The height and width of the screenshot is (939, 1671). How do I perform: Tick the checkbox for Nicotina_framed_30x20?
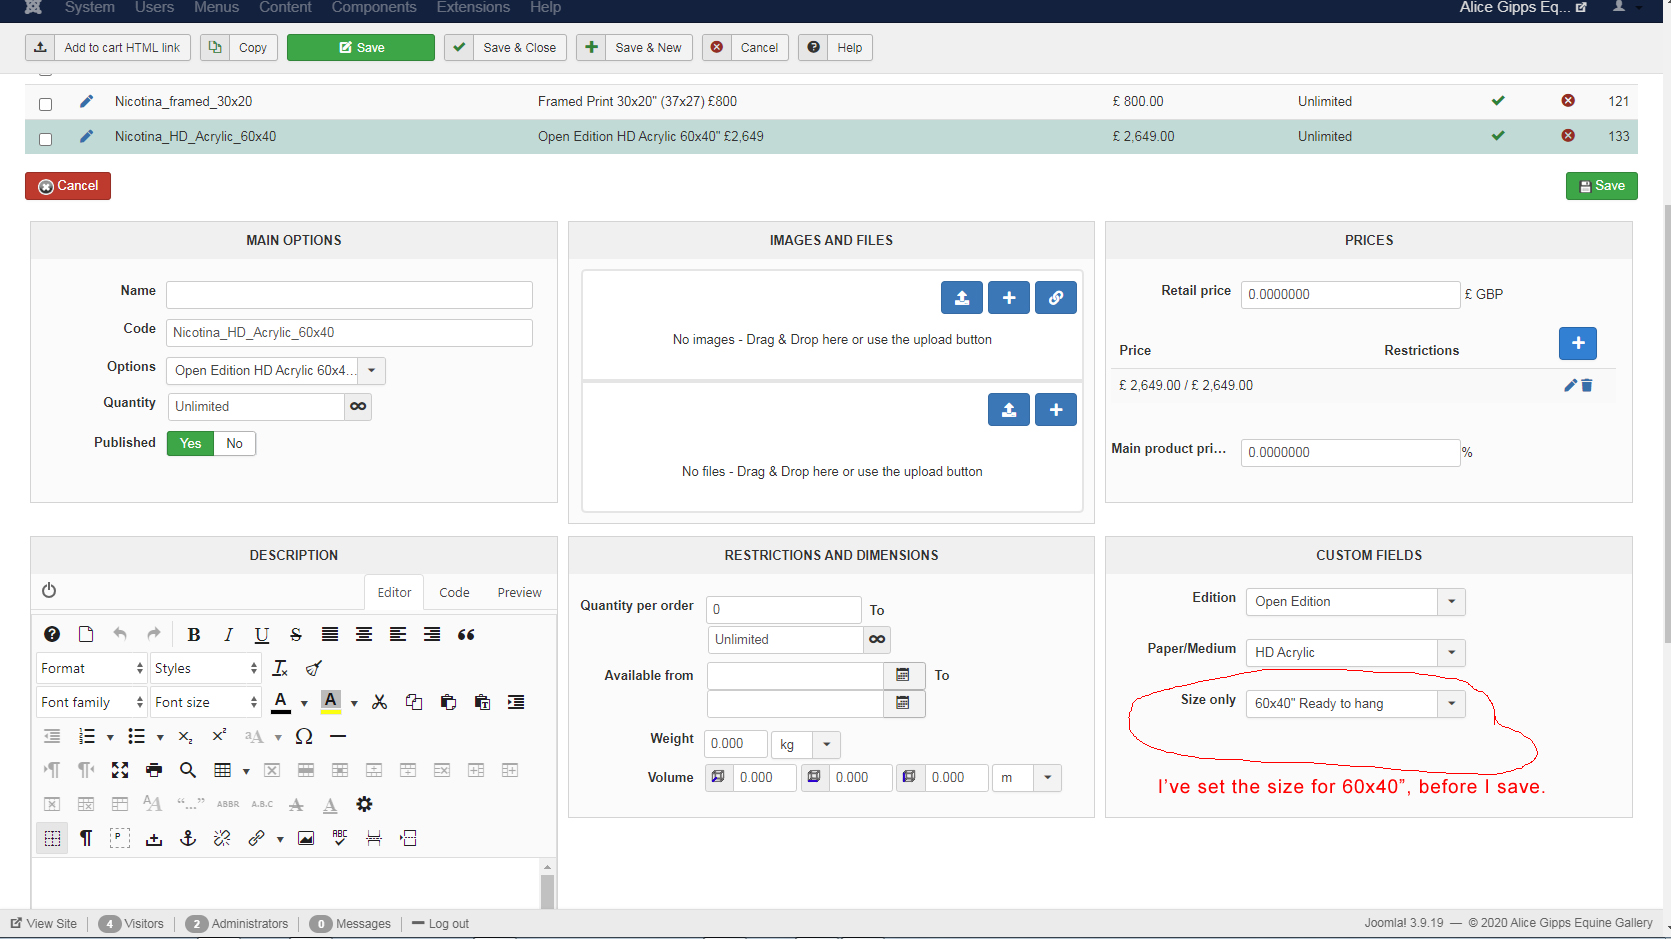45,104
